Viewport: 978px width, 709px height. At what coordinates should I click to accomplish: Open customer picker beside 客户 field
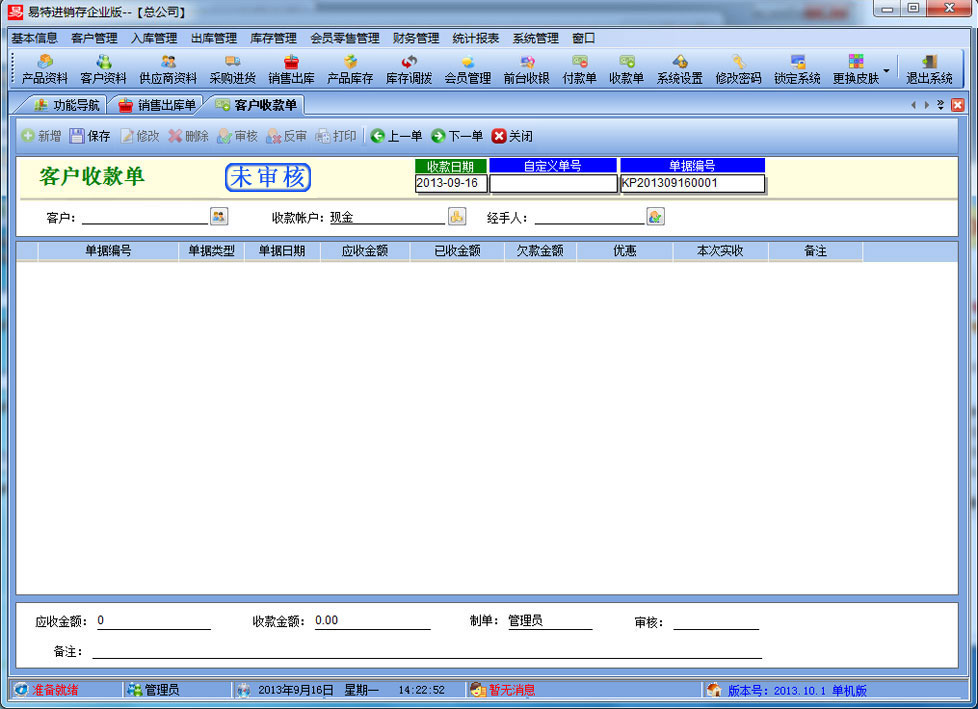(219, 216)
